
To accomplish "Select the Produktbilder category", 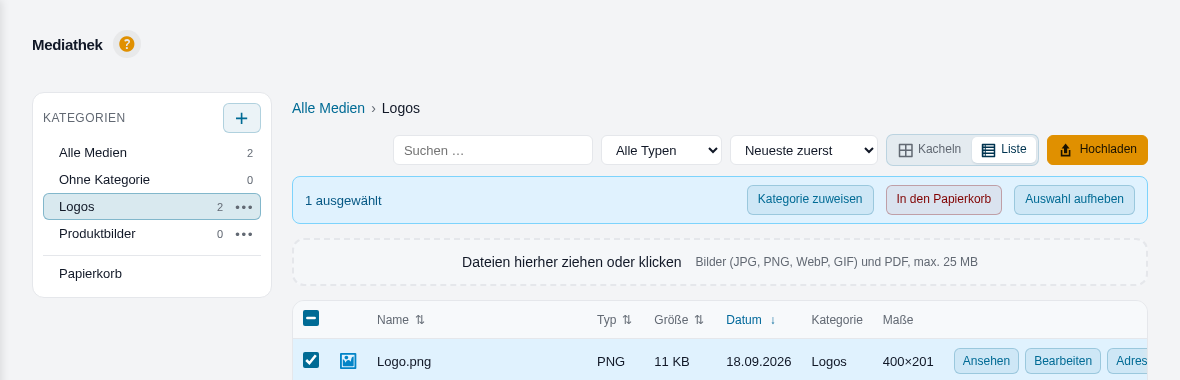I will pos(152,234).
